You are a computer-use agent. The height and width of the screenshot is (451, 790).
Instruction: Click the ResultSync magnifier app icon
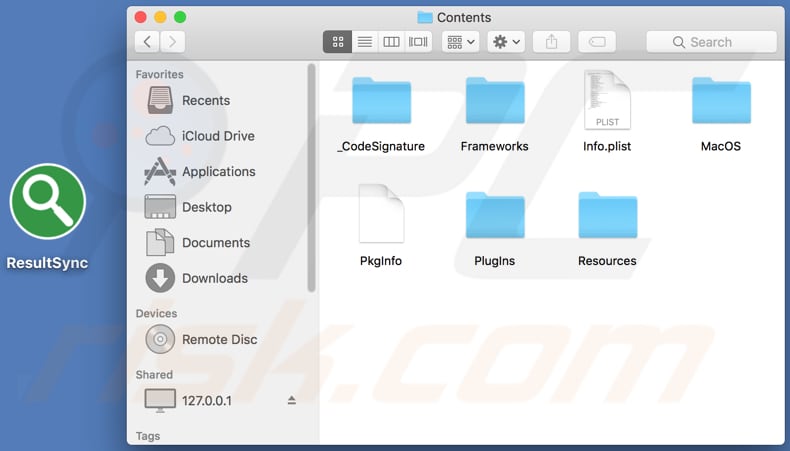[48, 201]
